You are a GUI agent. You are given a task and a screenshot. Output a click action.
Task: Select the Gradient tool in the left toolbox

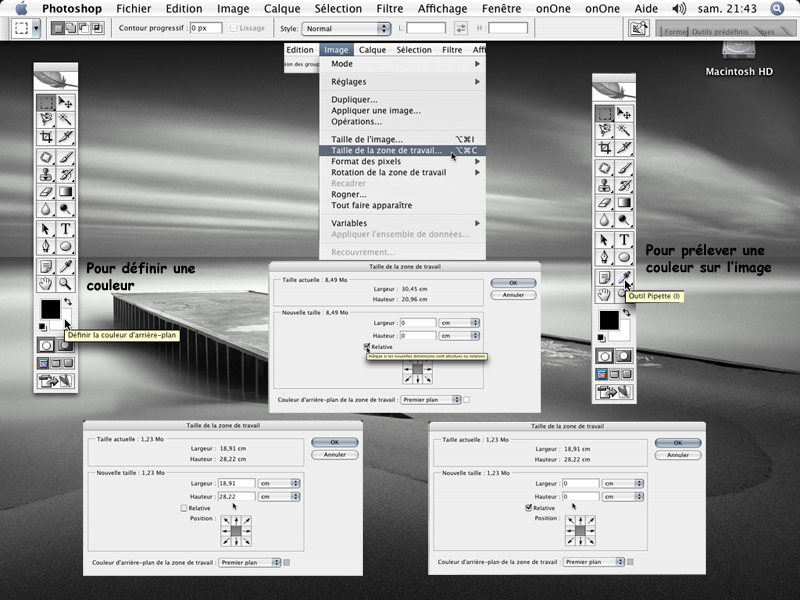(65, 192)
